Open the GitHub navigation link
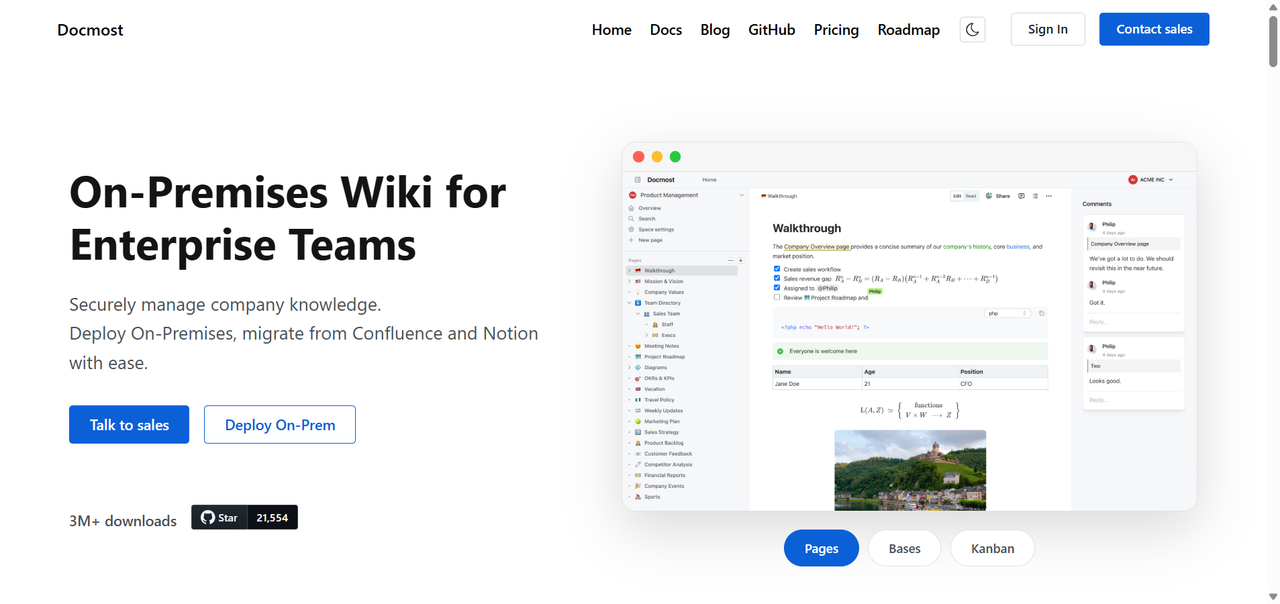The height and width of the screenshot is (604, 1280). (772, 30)
